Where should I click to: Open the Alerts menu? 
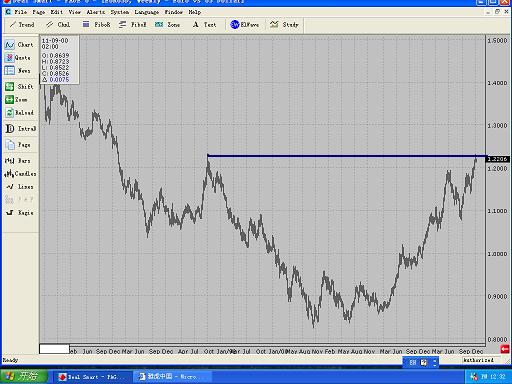(96, 12)
